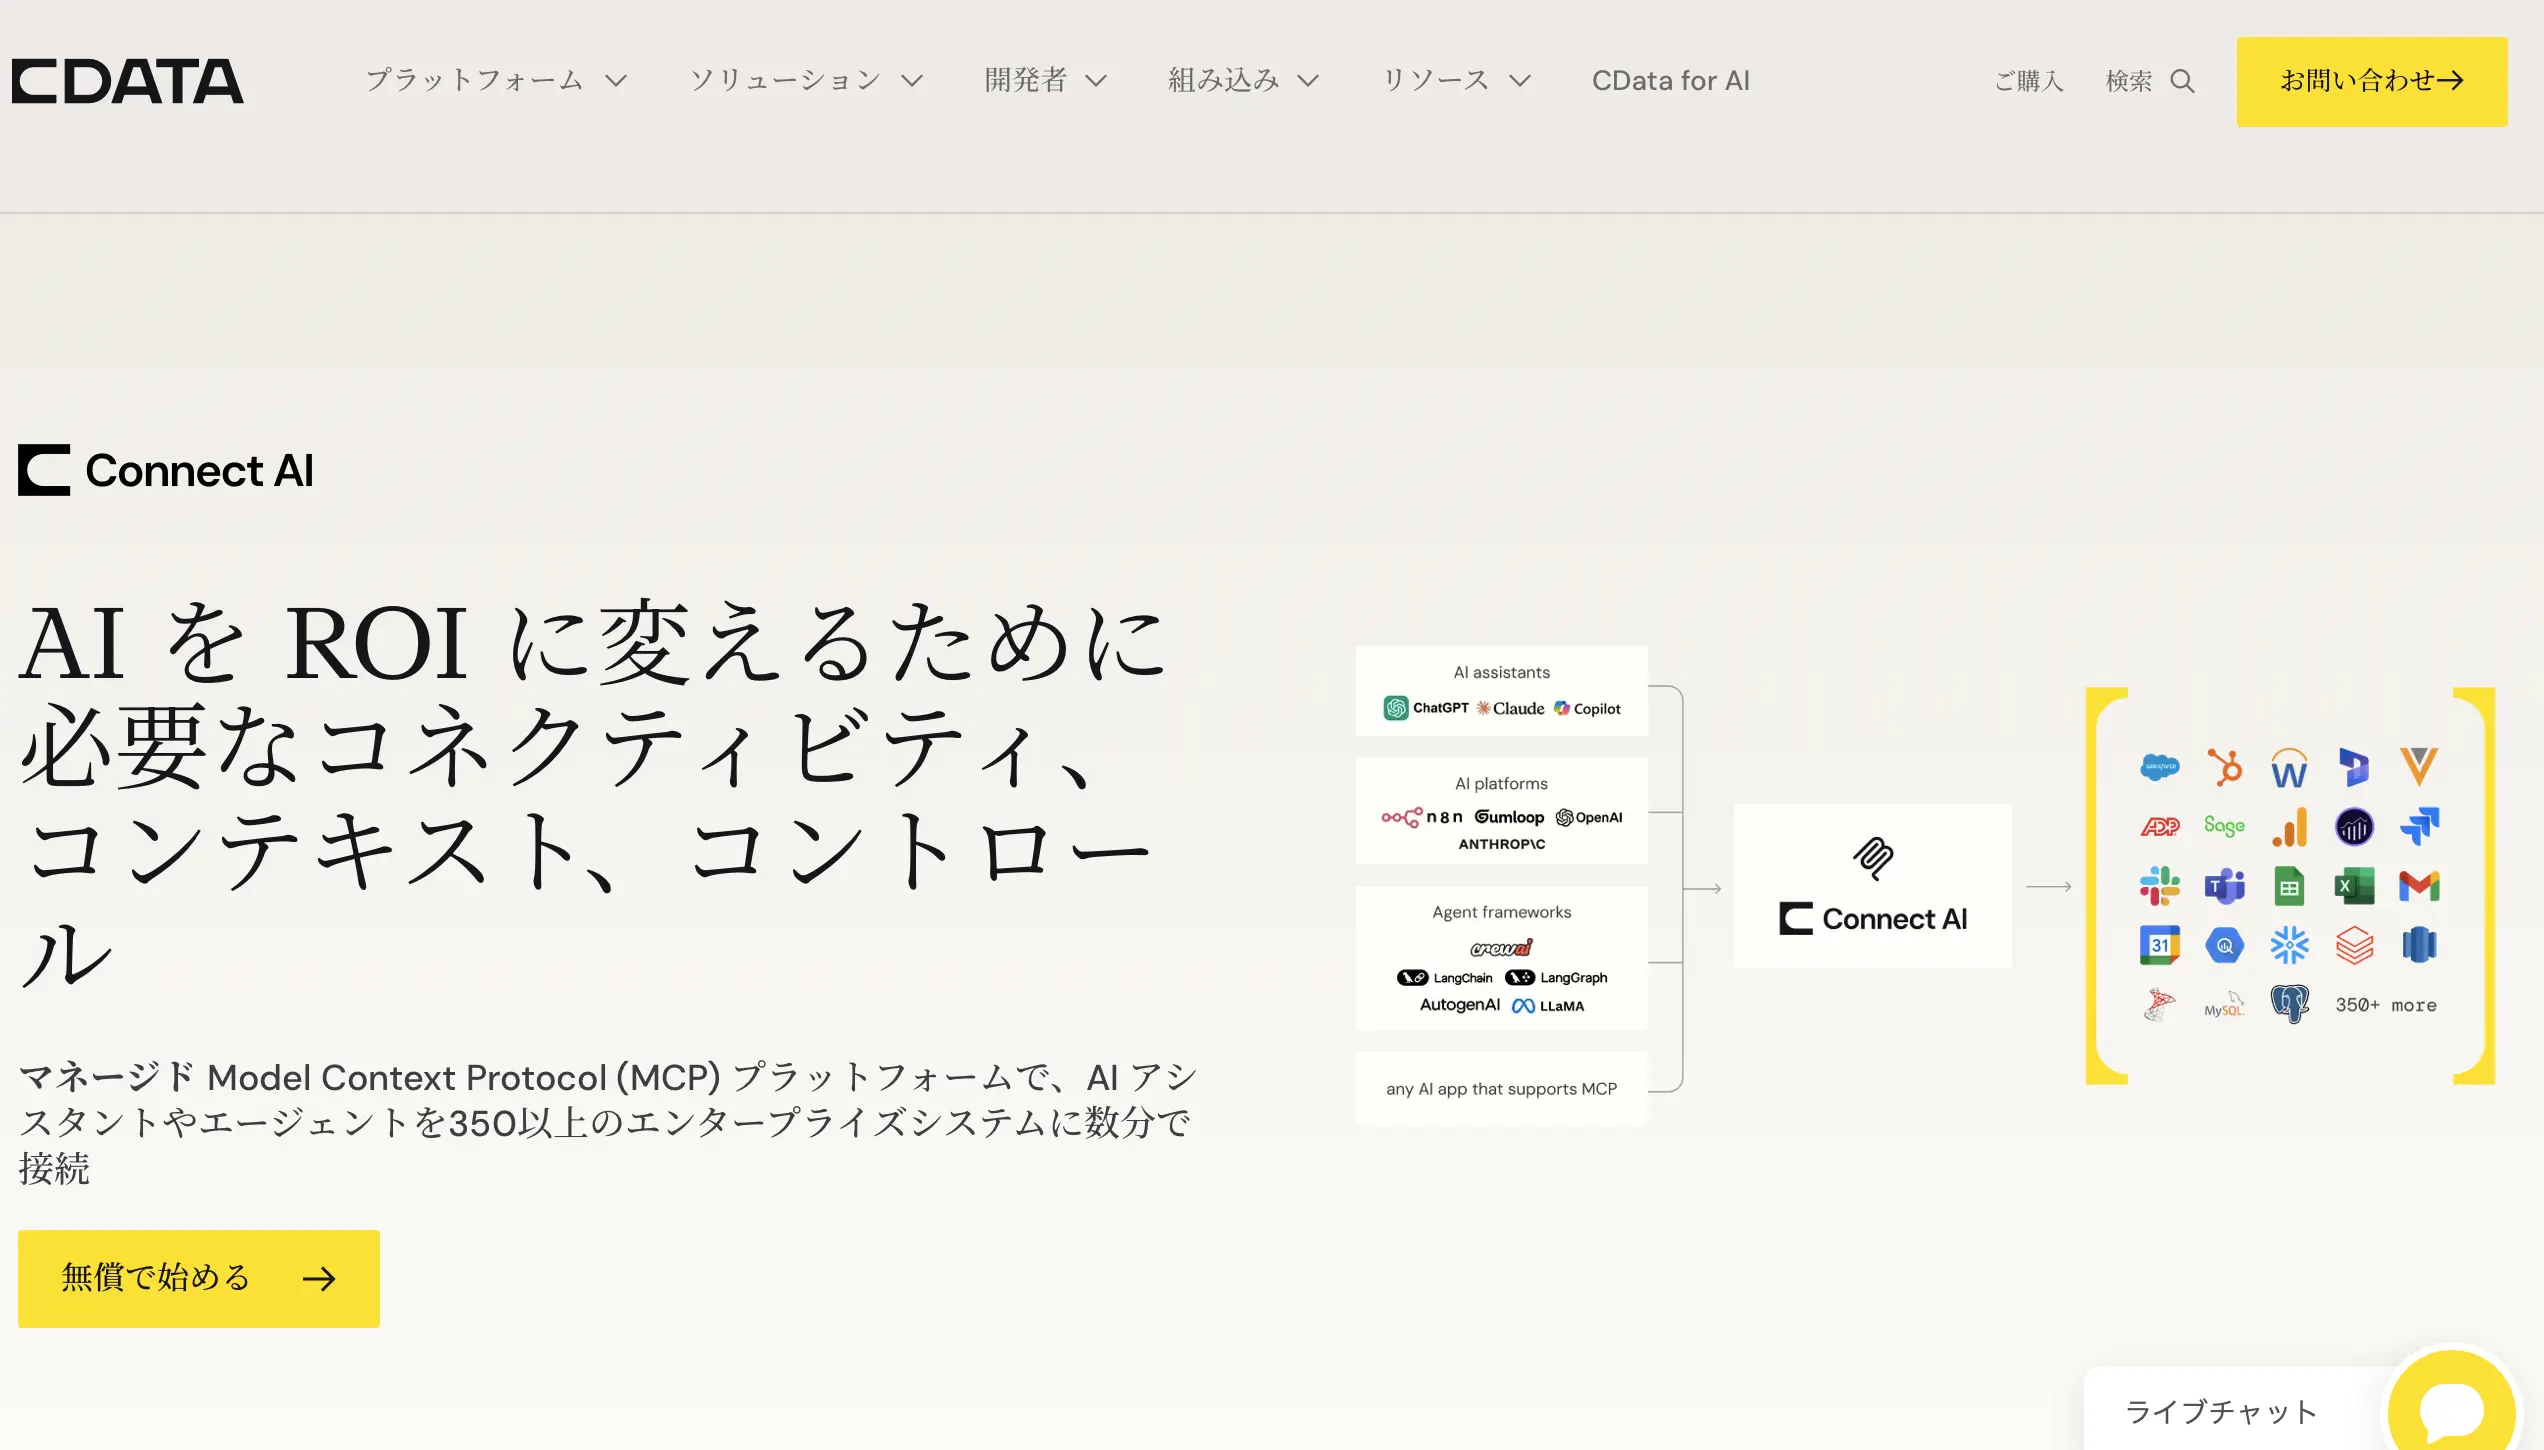Click the Claude logo in the diagram

click(x=1510, y=708)
